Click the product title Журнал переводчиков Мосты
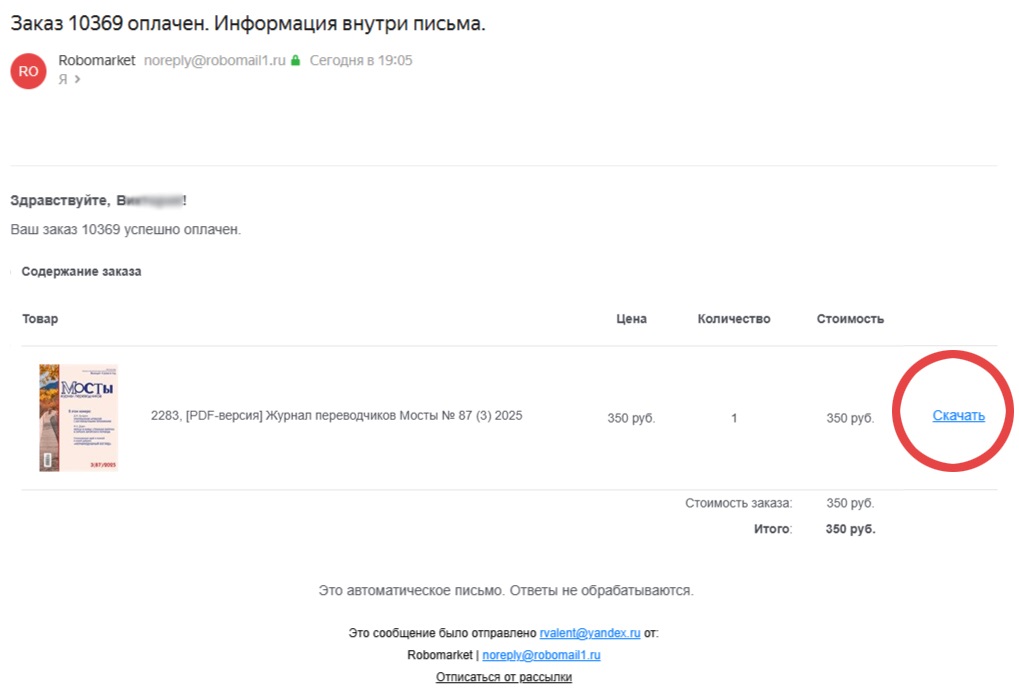 click(336, 416)
